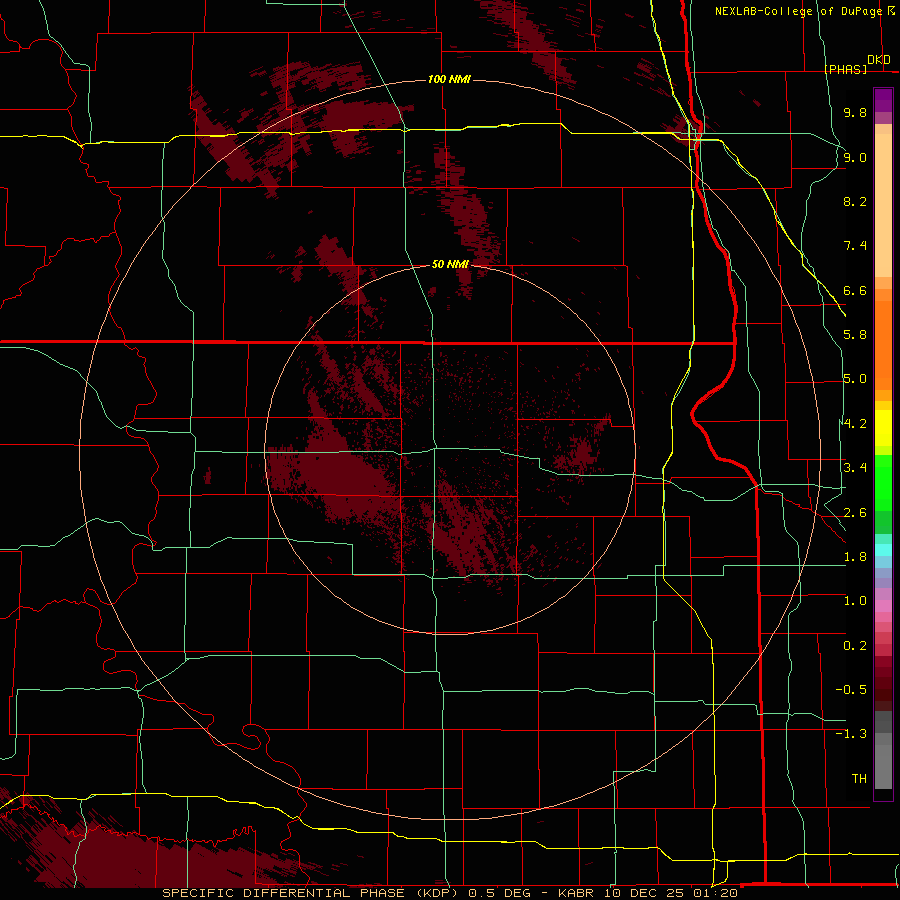Pick the pink band of the color bar

[x=883, y=606]
